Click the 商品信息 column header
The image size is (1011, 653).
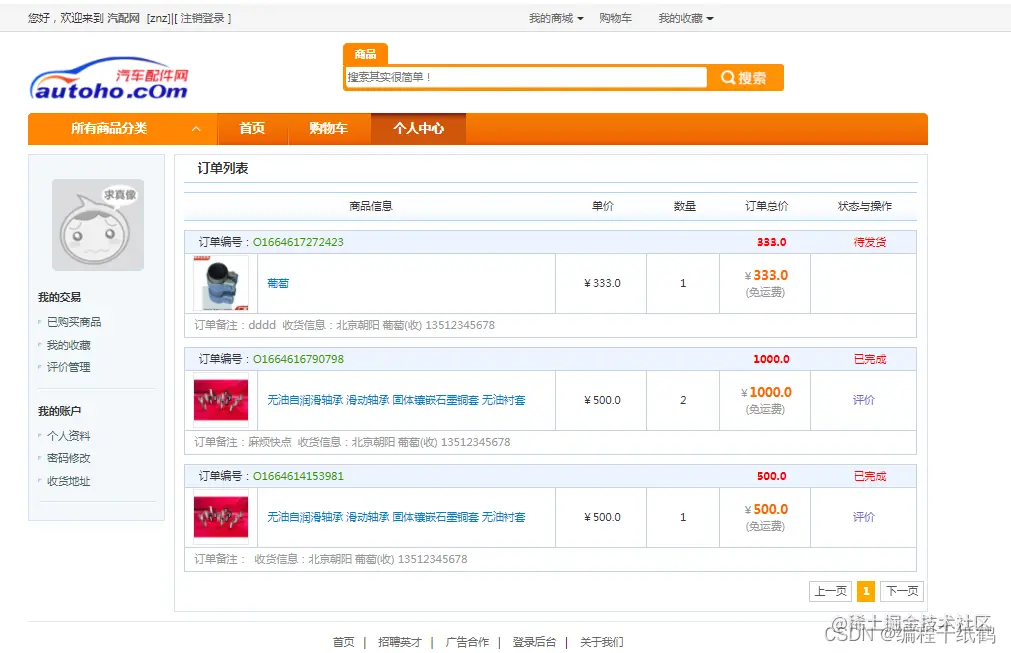click(x=370, y=206)
